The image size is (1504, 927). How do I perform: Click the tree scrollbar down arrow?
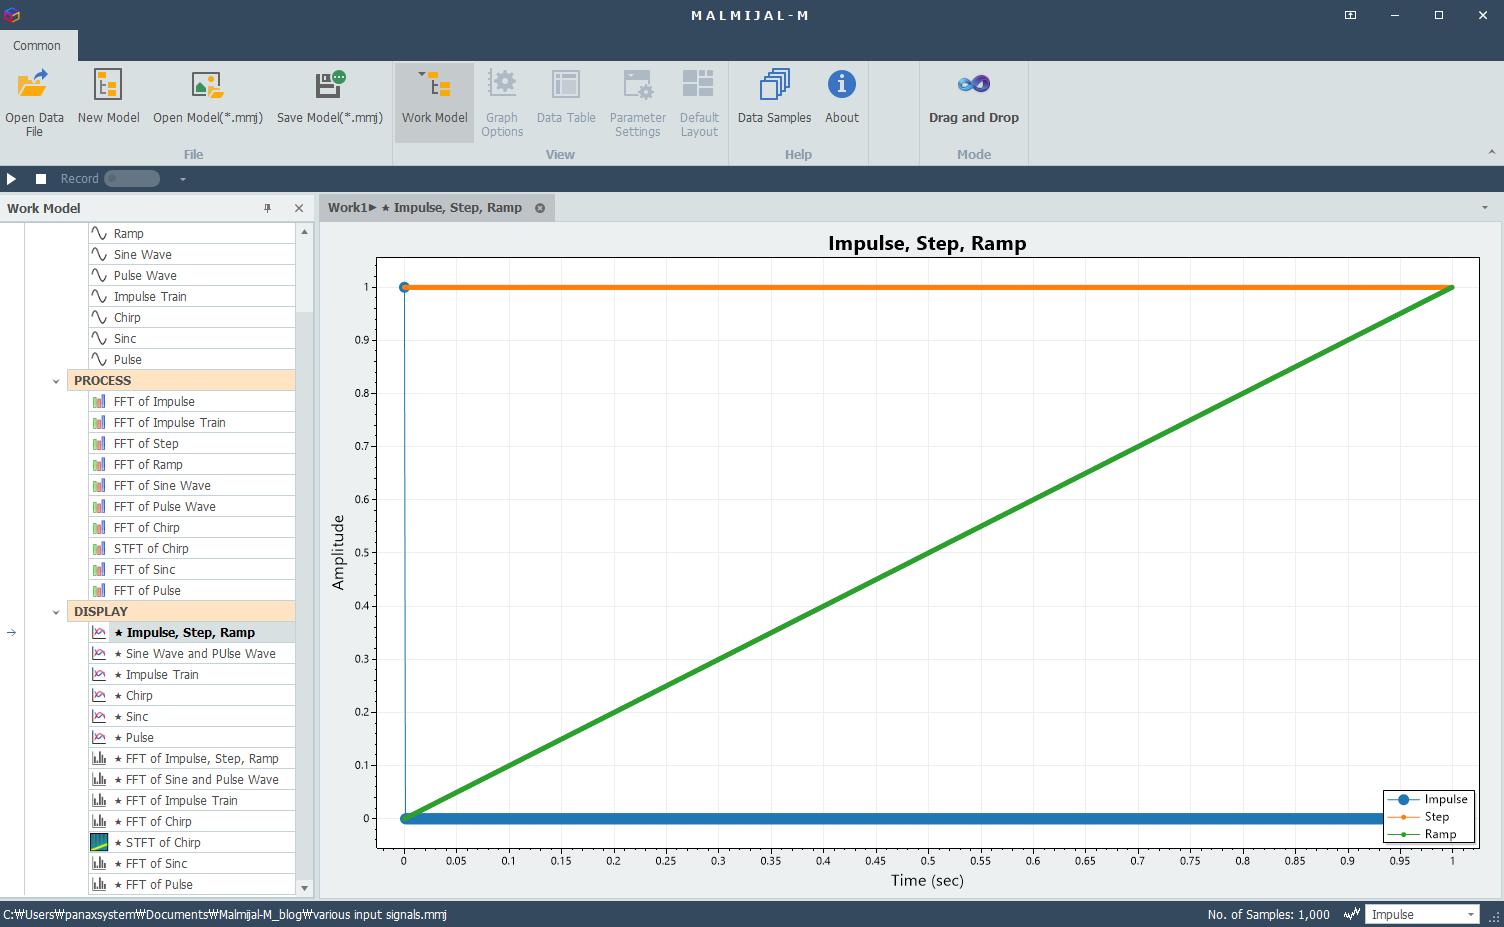(304, 887)
